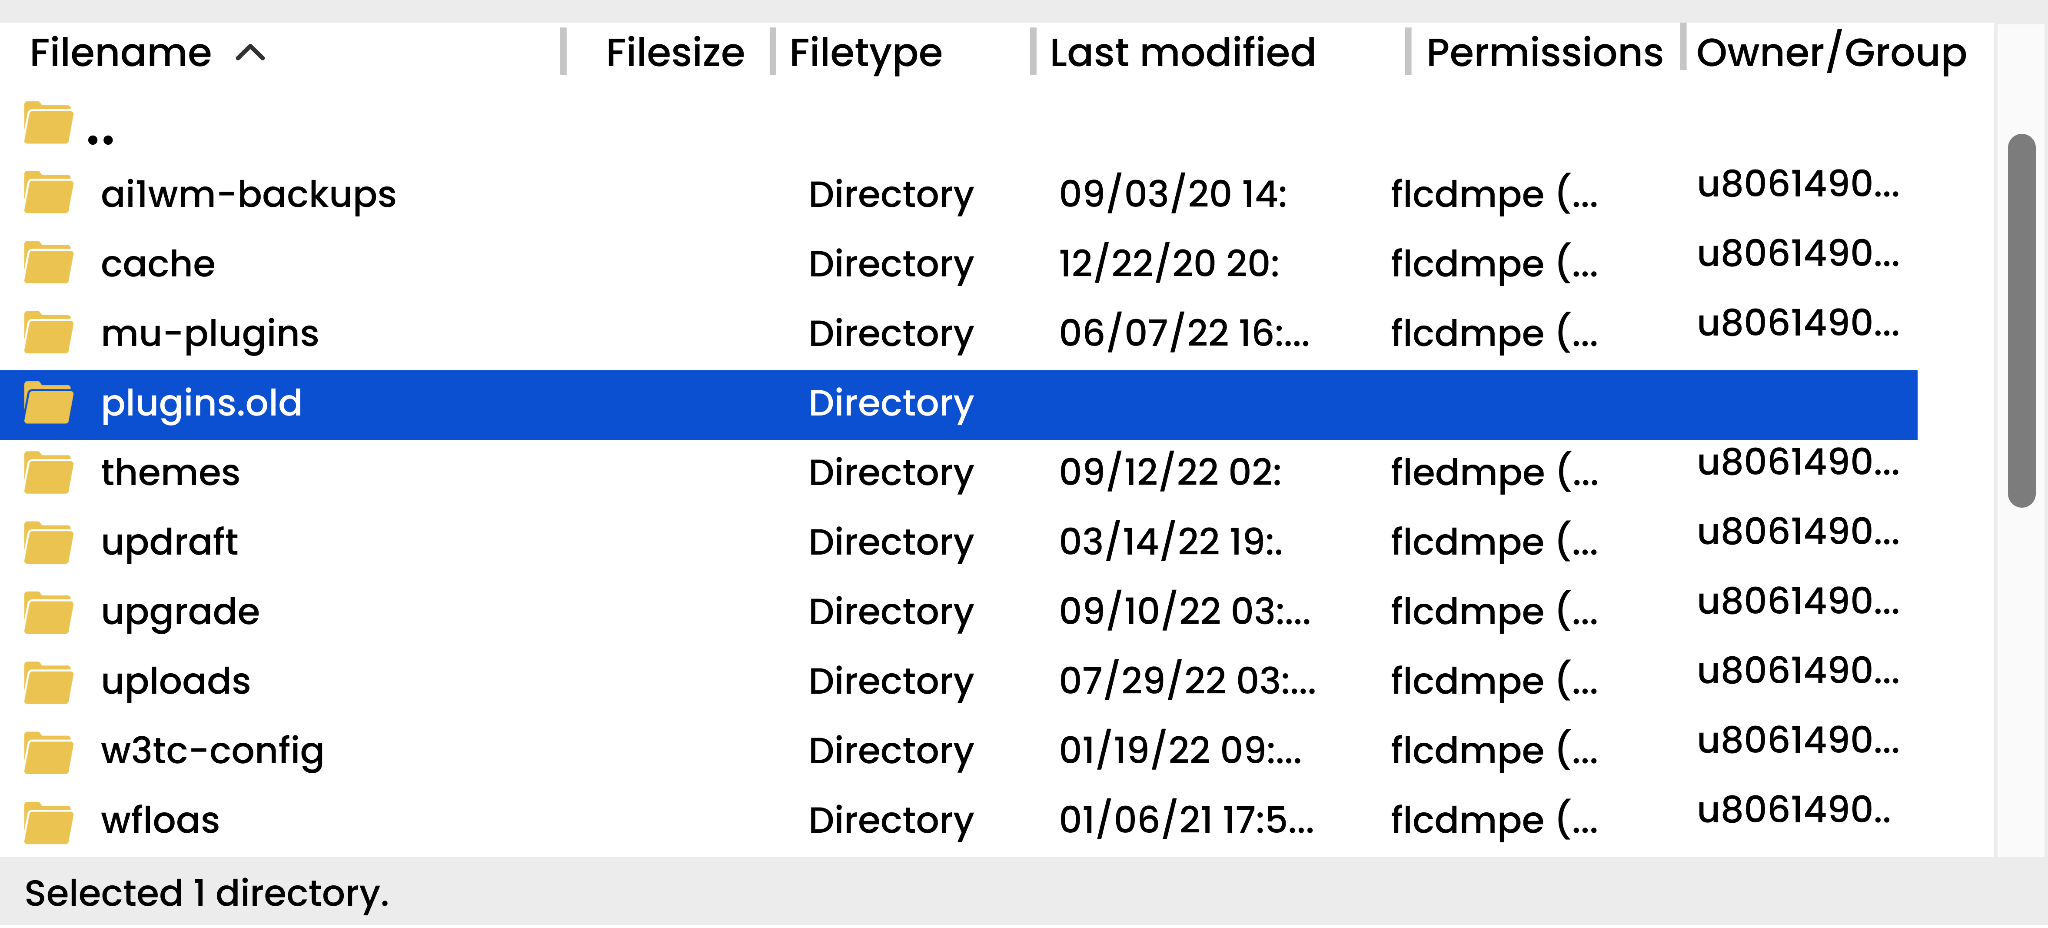The image size is (2048, 928).
Task: Select the themes directory name
Action: coord(170,472)
